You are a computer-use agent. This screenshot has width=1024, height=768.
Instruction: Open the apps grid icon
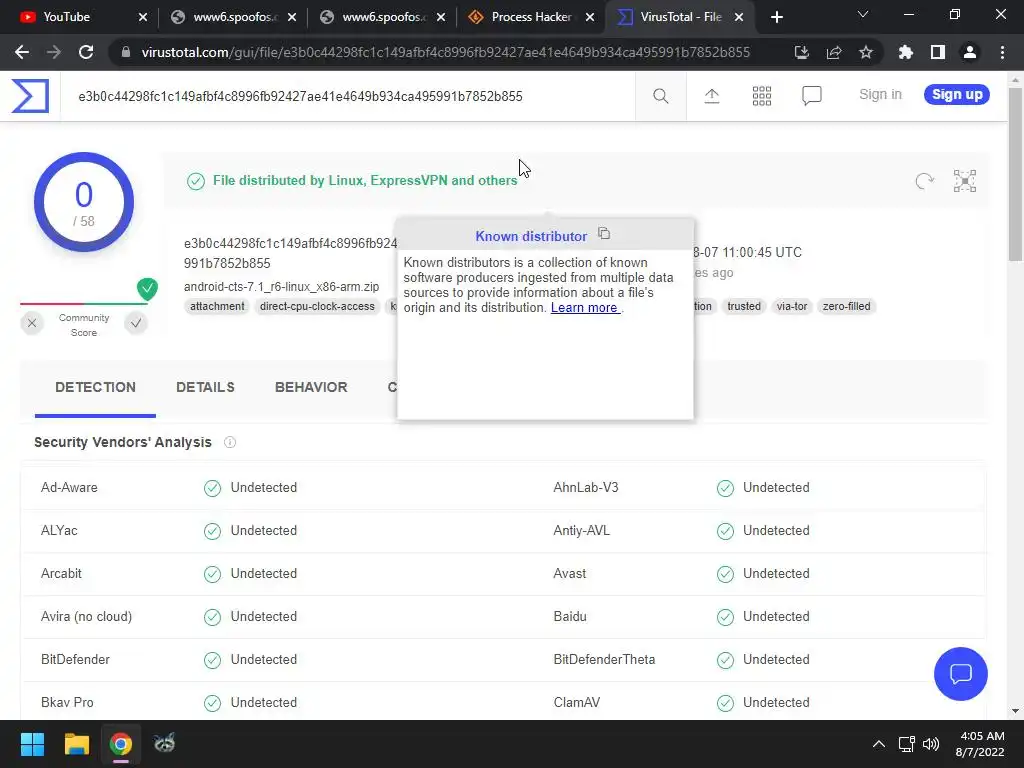pyautogui.click(x=761, y=96)
